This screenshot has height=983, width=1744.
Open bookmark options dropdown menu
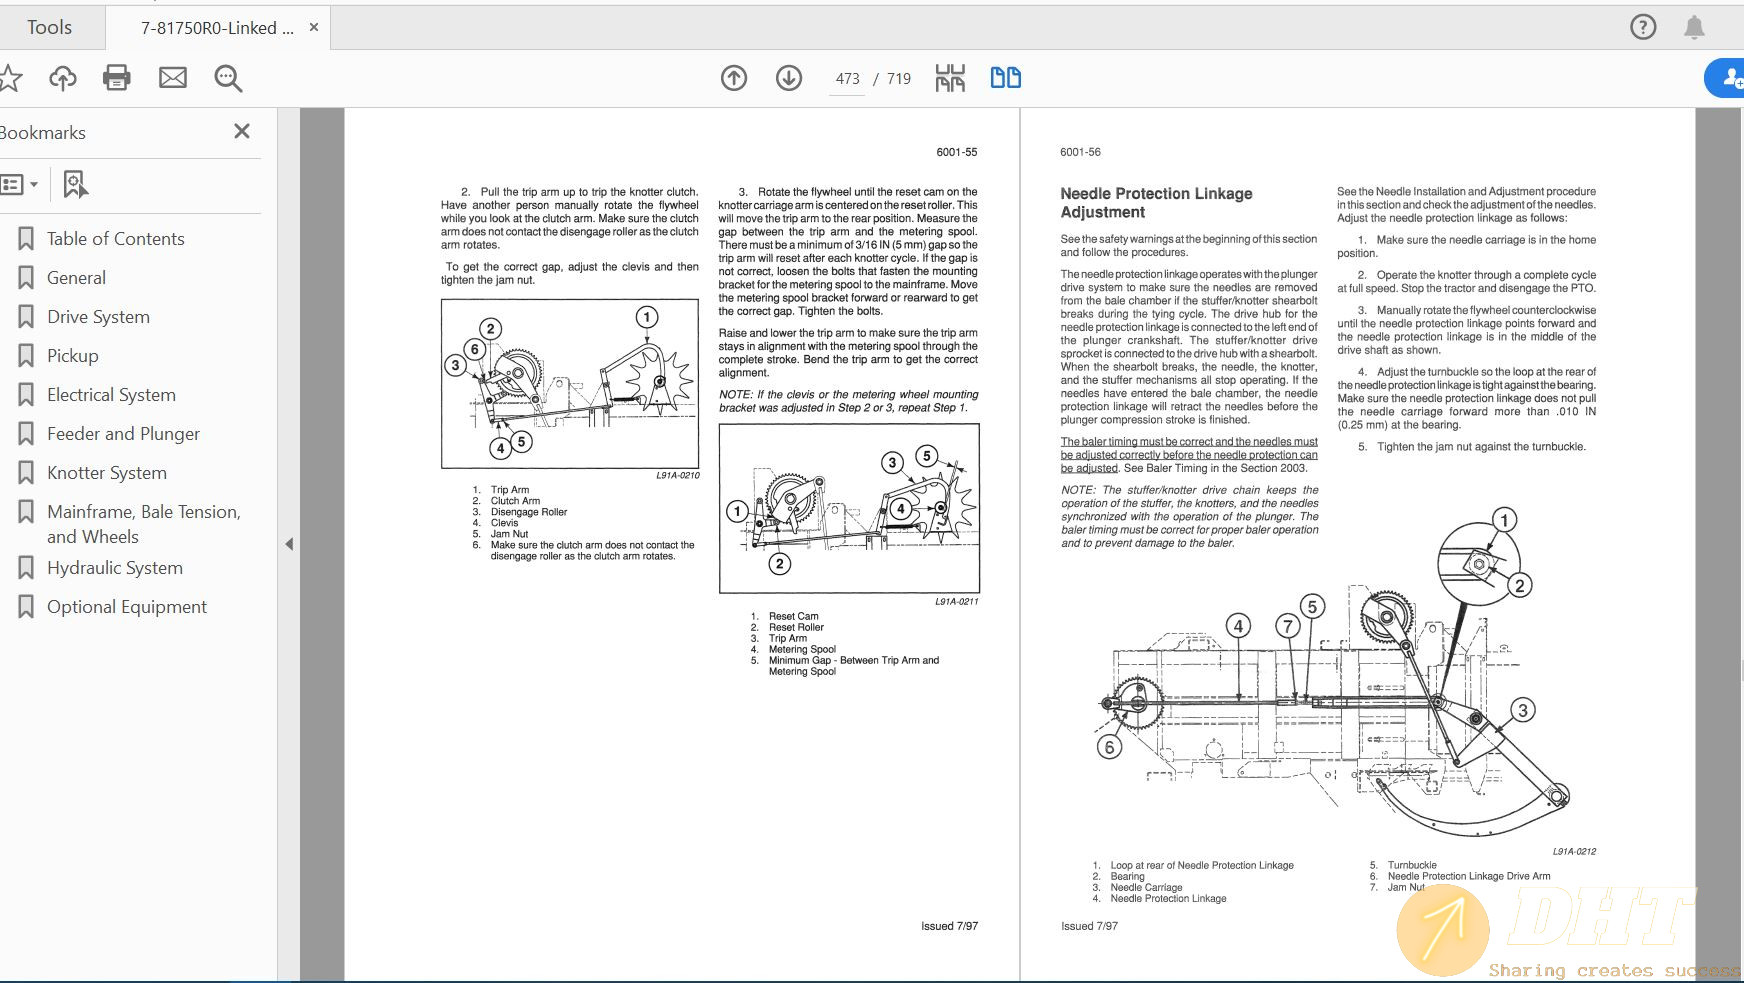[20, 184]
